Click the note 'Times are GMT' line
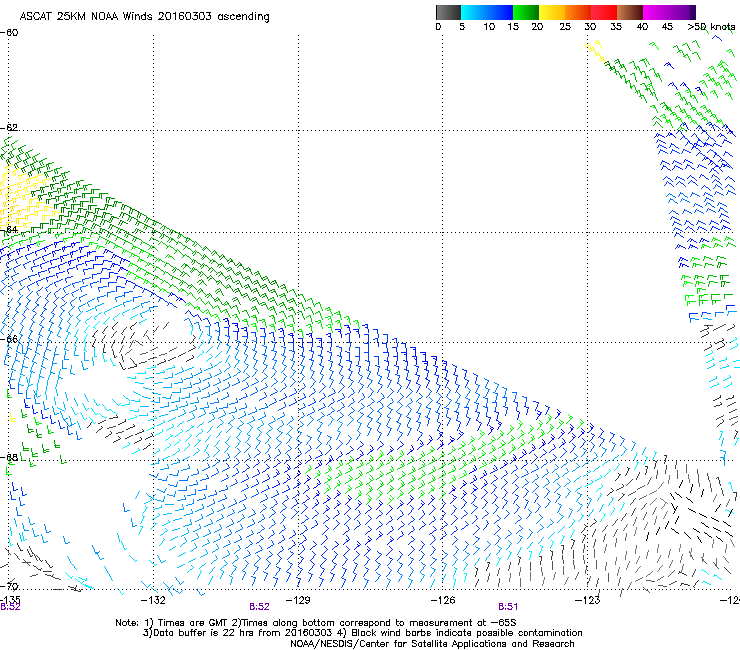 tap(316, 623)
